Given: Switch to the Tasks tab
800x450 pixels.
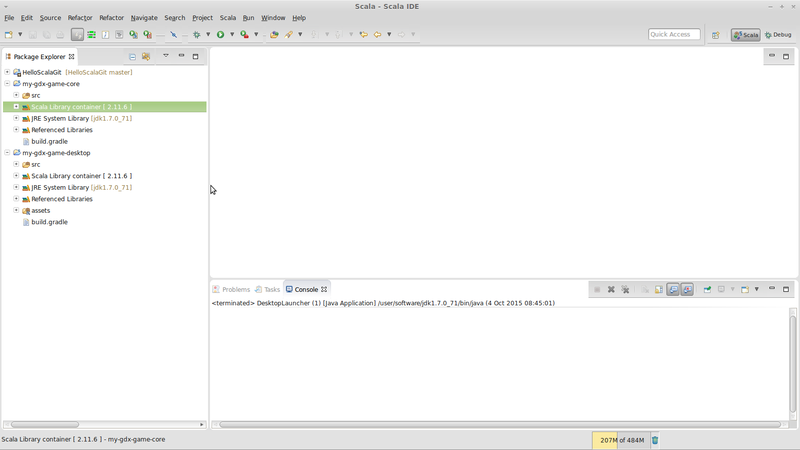Looking at the screenshot, I should point(267,289).
